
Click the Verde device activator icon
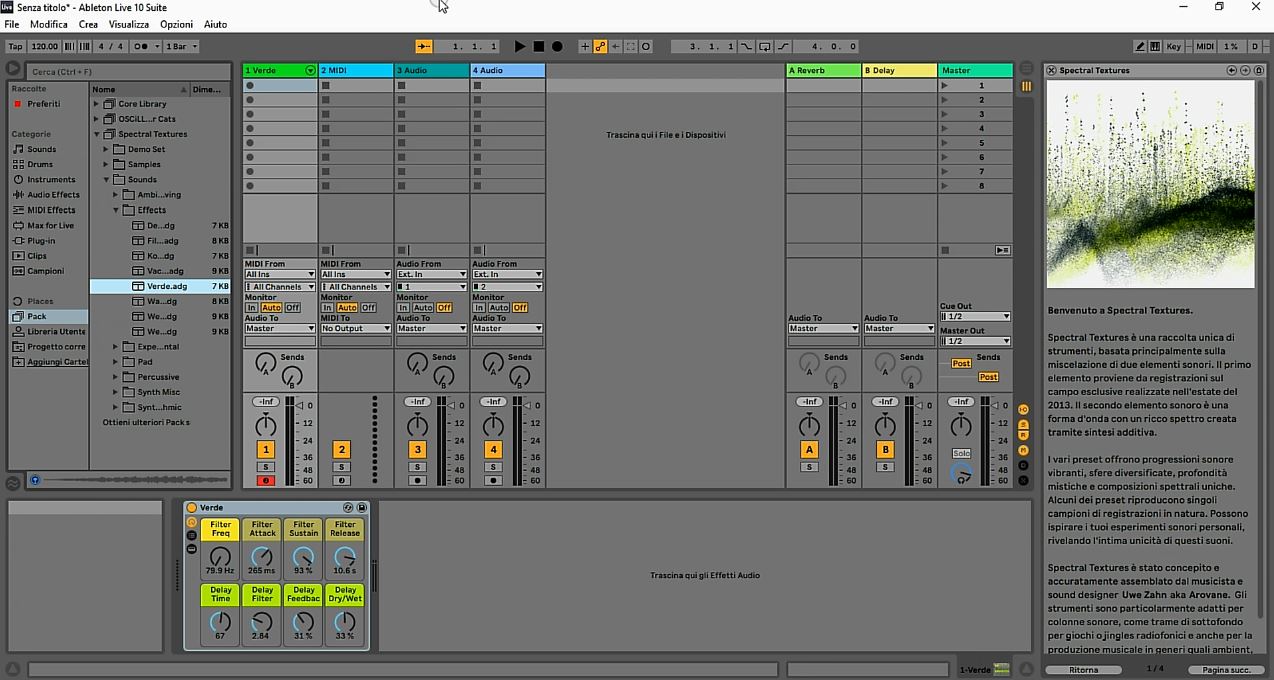tap(192, 508)
